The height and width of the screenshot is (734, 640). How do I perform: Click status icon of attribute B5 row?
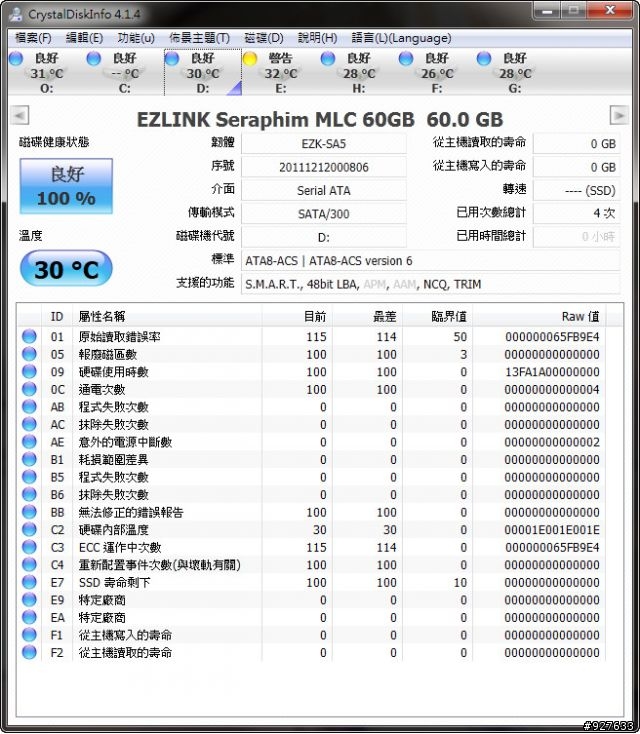[x=29, y=477]
